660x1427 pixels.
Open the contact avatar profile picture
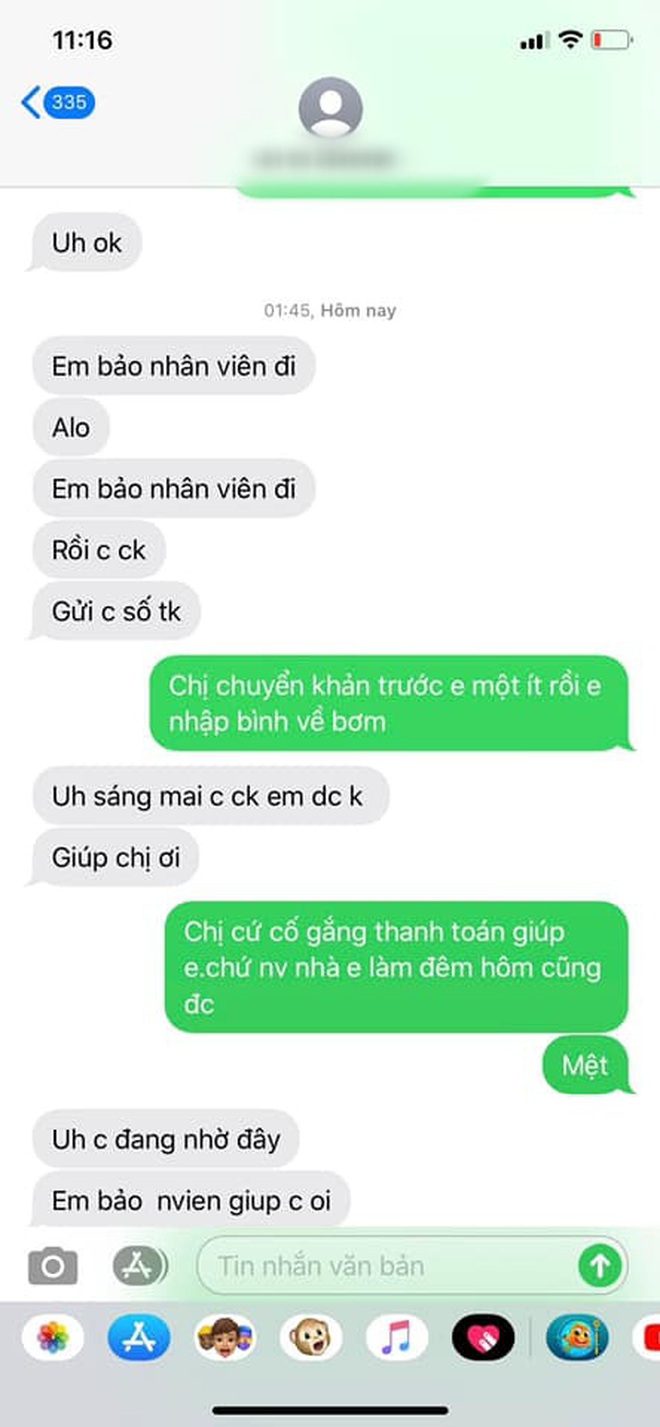331,107
